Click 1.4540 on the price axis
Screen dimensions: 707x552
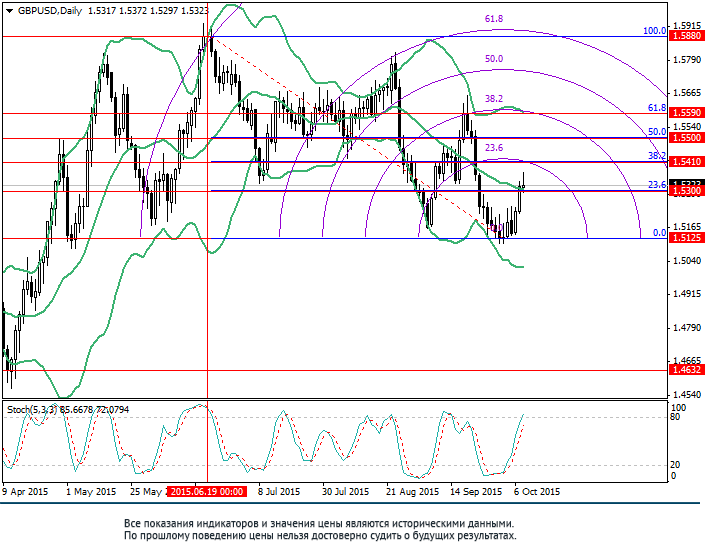coord(687,395)
